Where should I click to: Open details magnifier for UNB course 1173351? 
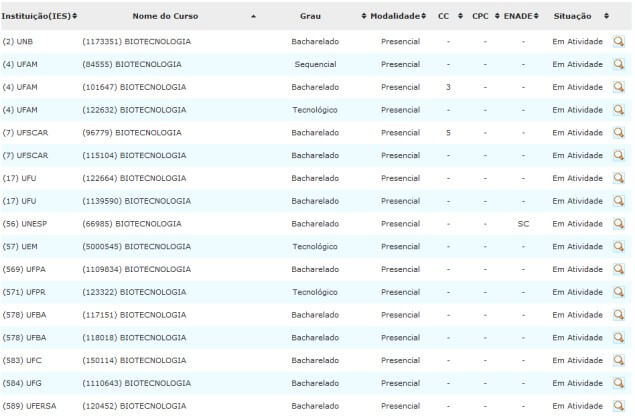(618, 41)
